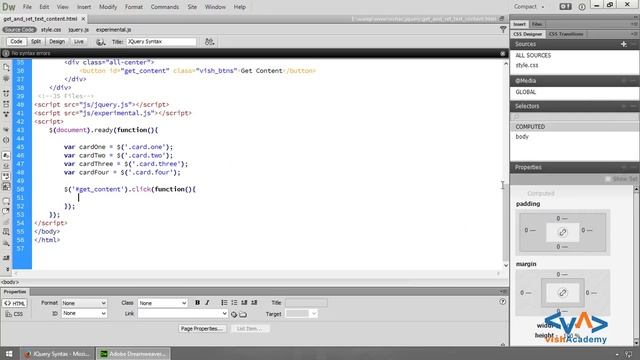Click the Properties Title text field
This screenshot has width=640, height=360.
[306, 303]
